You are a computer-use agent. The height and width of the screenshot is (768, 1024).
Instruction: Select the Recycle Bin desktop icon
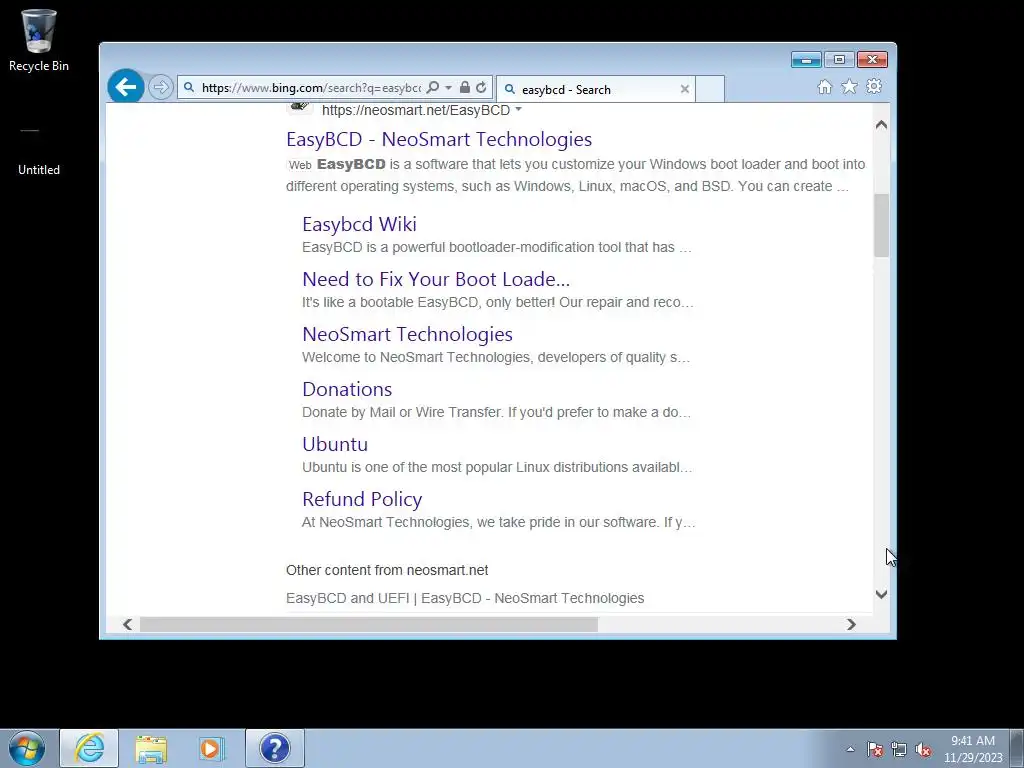(39, 40)
